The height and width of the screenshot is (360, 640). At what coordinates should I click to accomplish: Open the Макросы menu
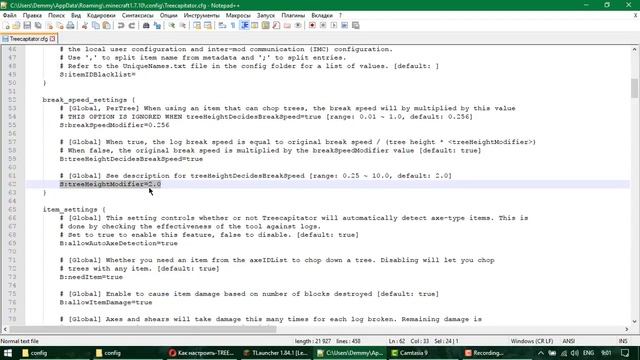[x=238, y=15]
